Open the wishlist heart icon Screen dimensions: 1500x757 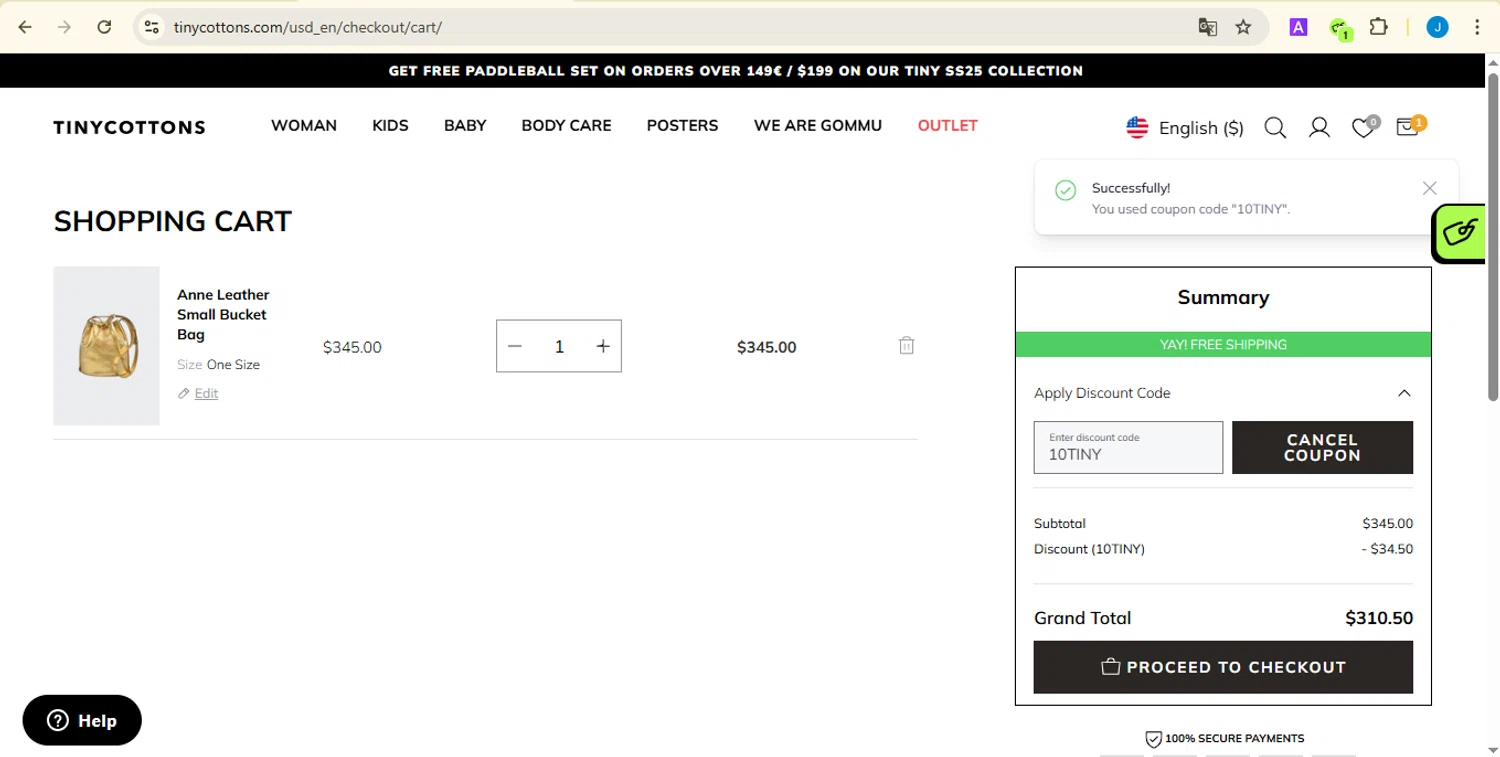1364,126
